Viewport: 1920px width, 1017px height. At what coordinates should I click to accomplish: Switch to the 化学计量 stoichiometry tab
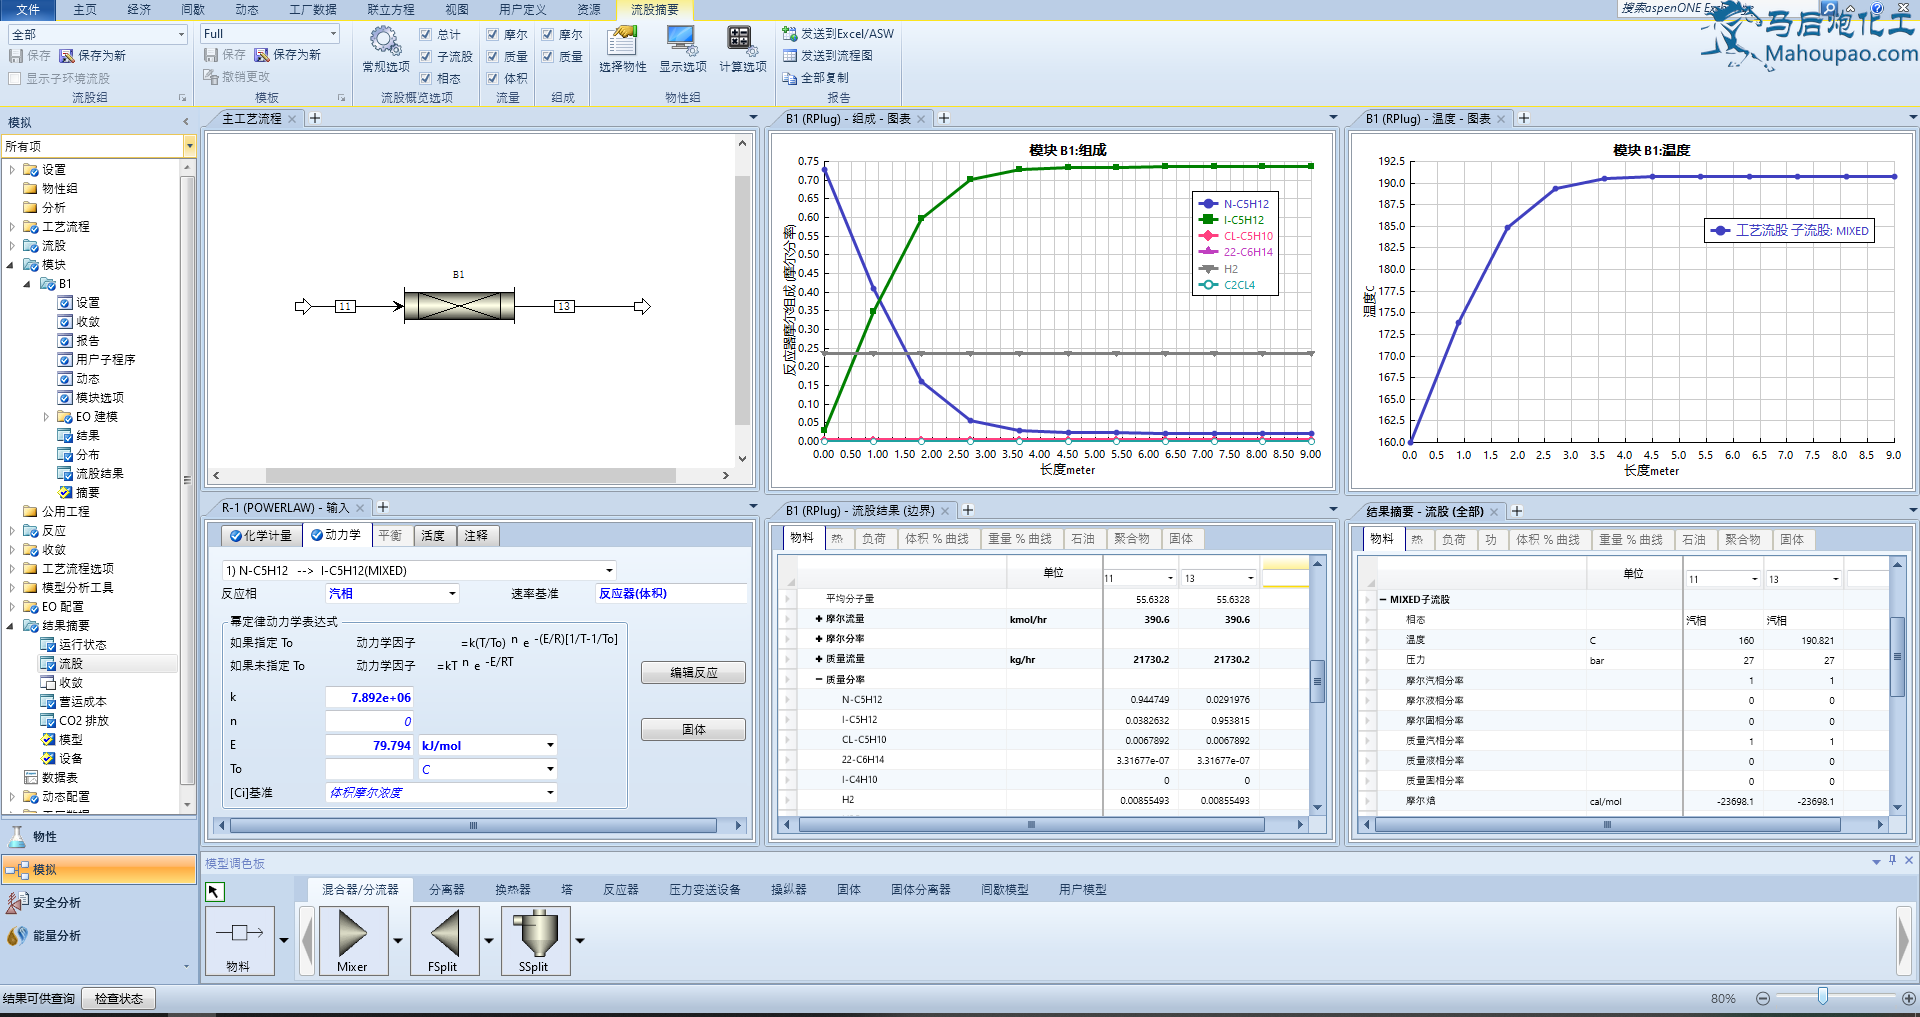point(261,536)
